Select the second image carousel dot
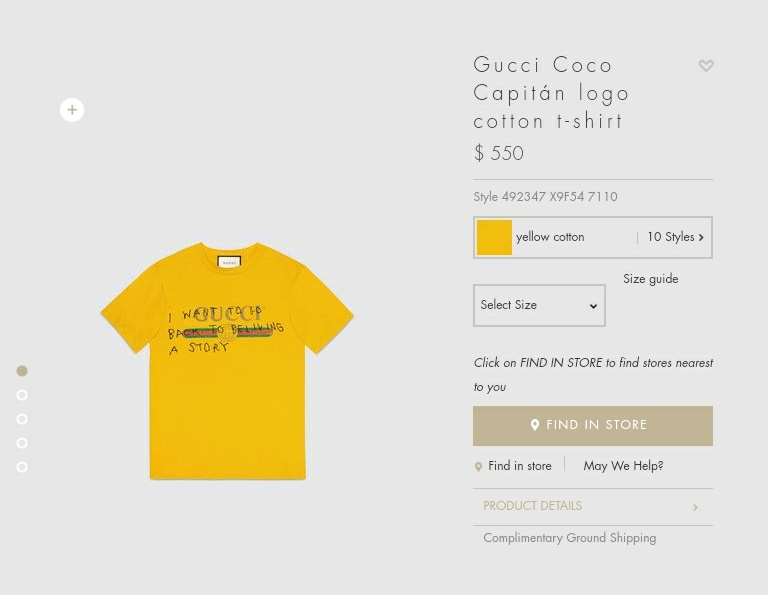The image size is (768, 595). tap(22, 395)
